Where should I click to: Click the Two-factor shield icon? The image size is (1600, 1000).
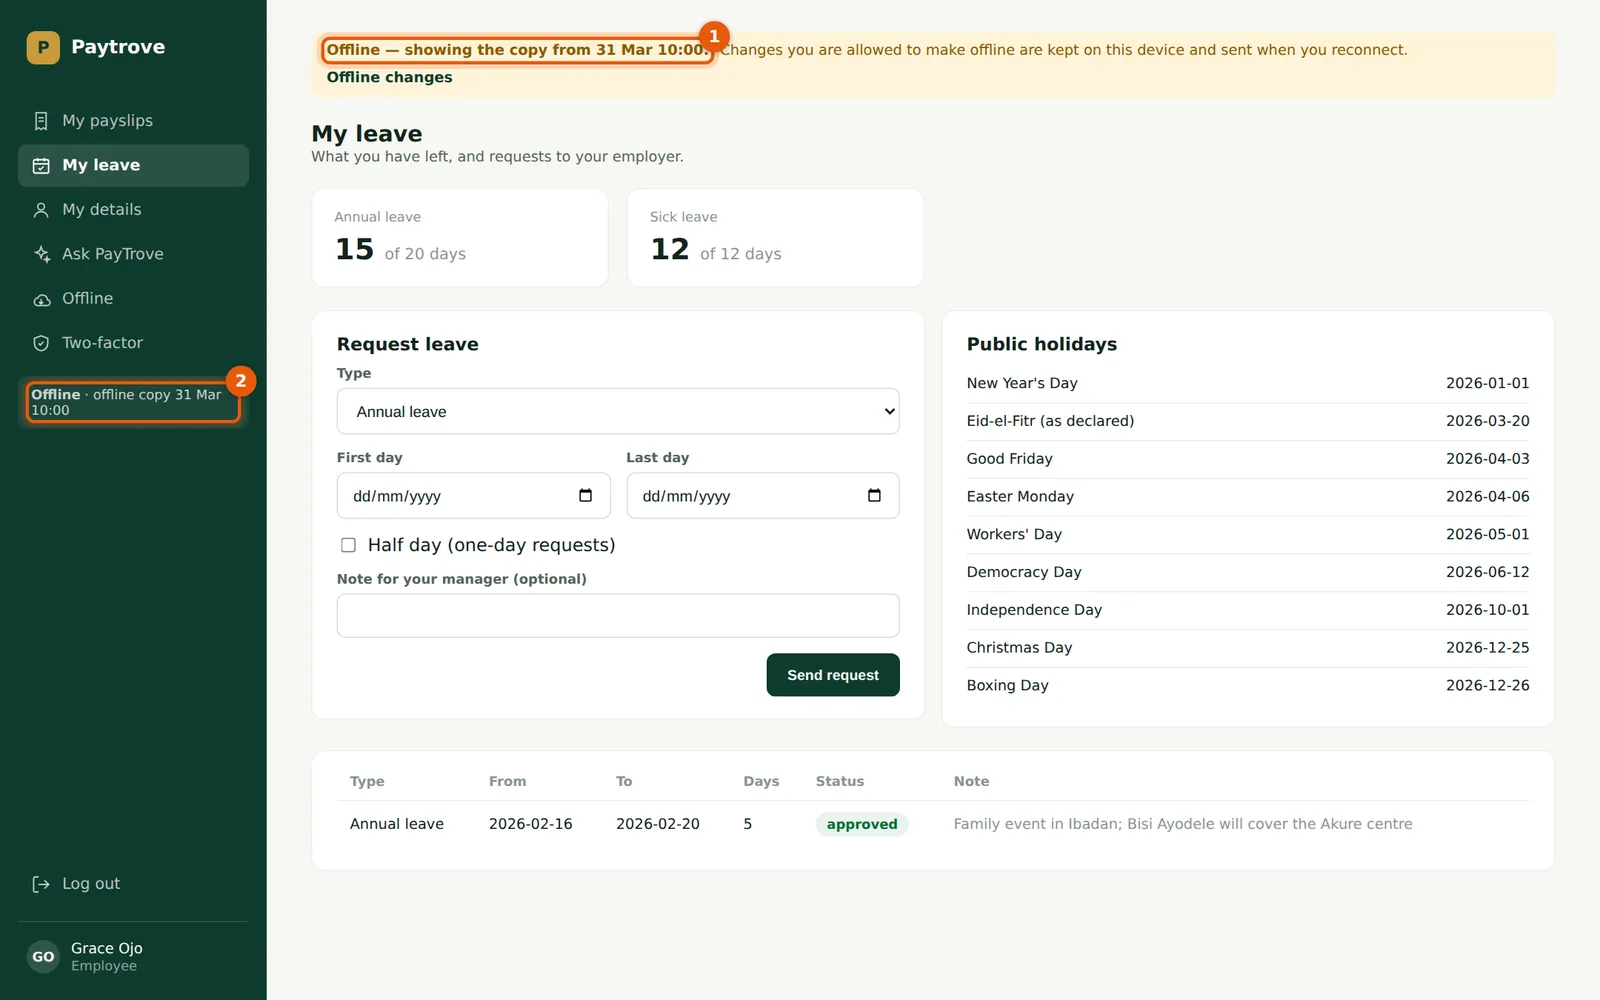(41, 343)
